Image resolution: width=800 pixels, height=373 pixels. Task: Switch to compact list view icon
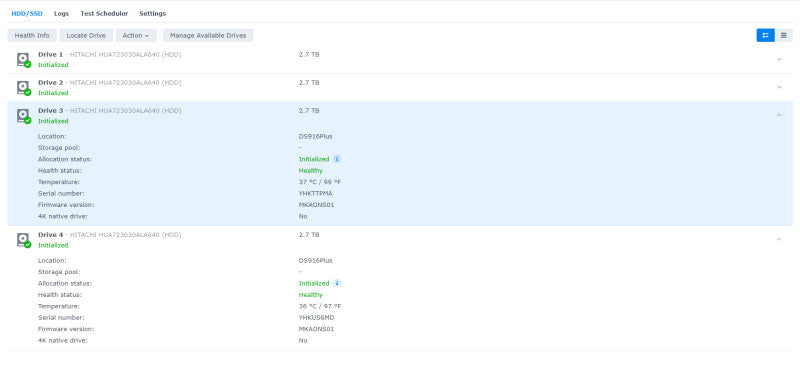[x=784, y=35]
